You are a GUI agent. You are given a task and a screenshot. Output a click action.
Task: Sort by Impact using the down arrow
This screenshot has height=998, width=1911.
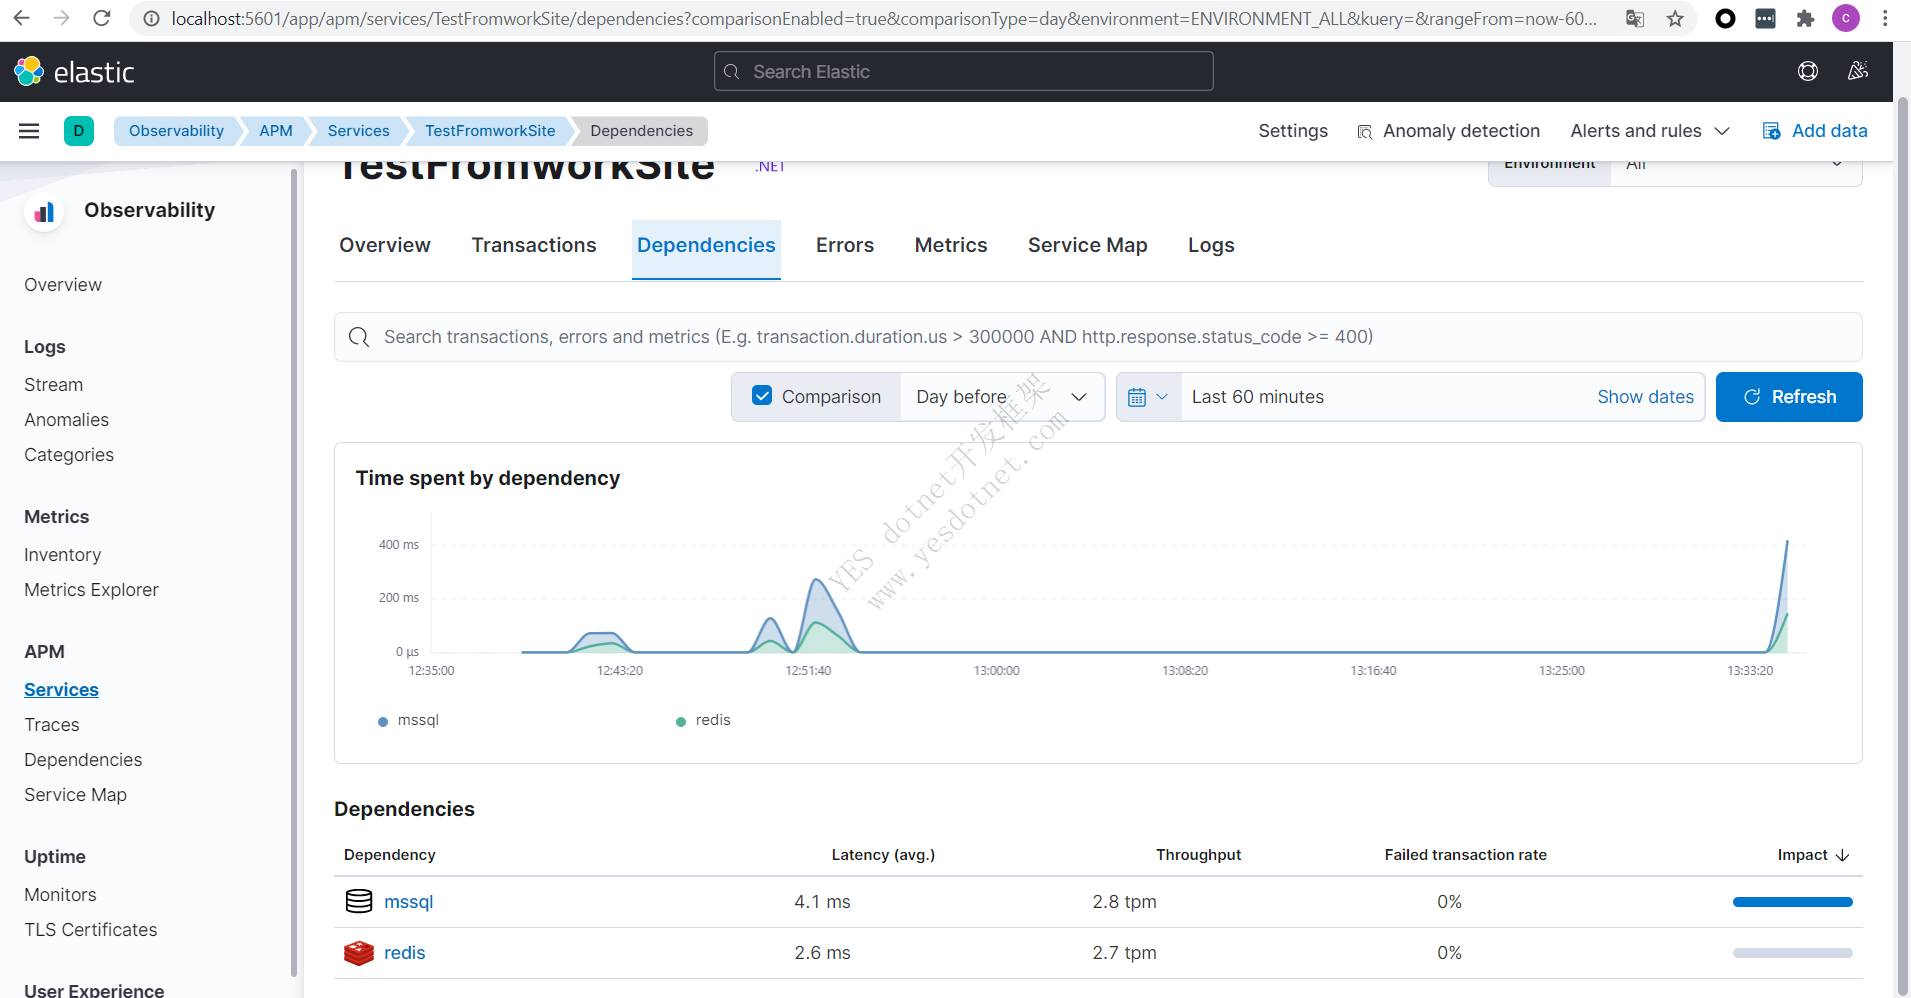(1843, 855)
